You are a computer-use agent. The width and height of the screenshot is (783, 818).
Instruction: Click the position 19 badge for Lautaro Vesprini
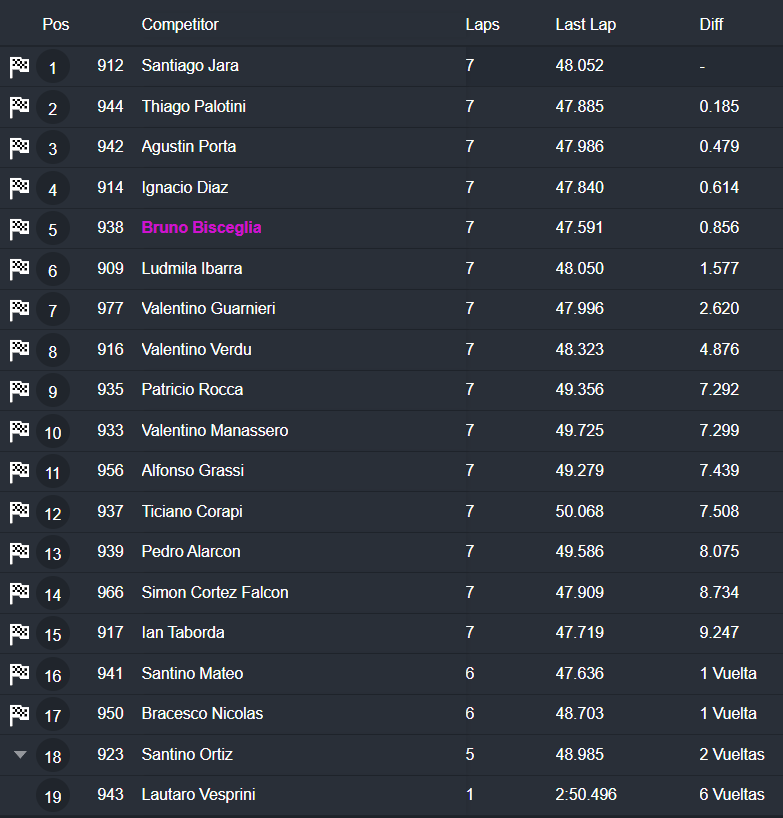tap(53, 796)
